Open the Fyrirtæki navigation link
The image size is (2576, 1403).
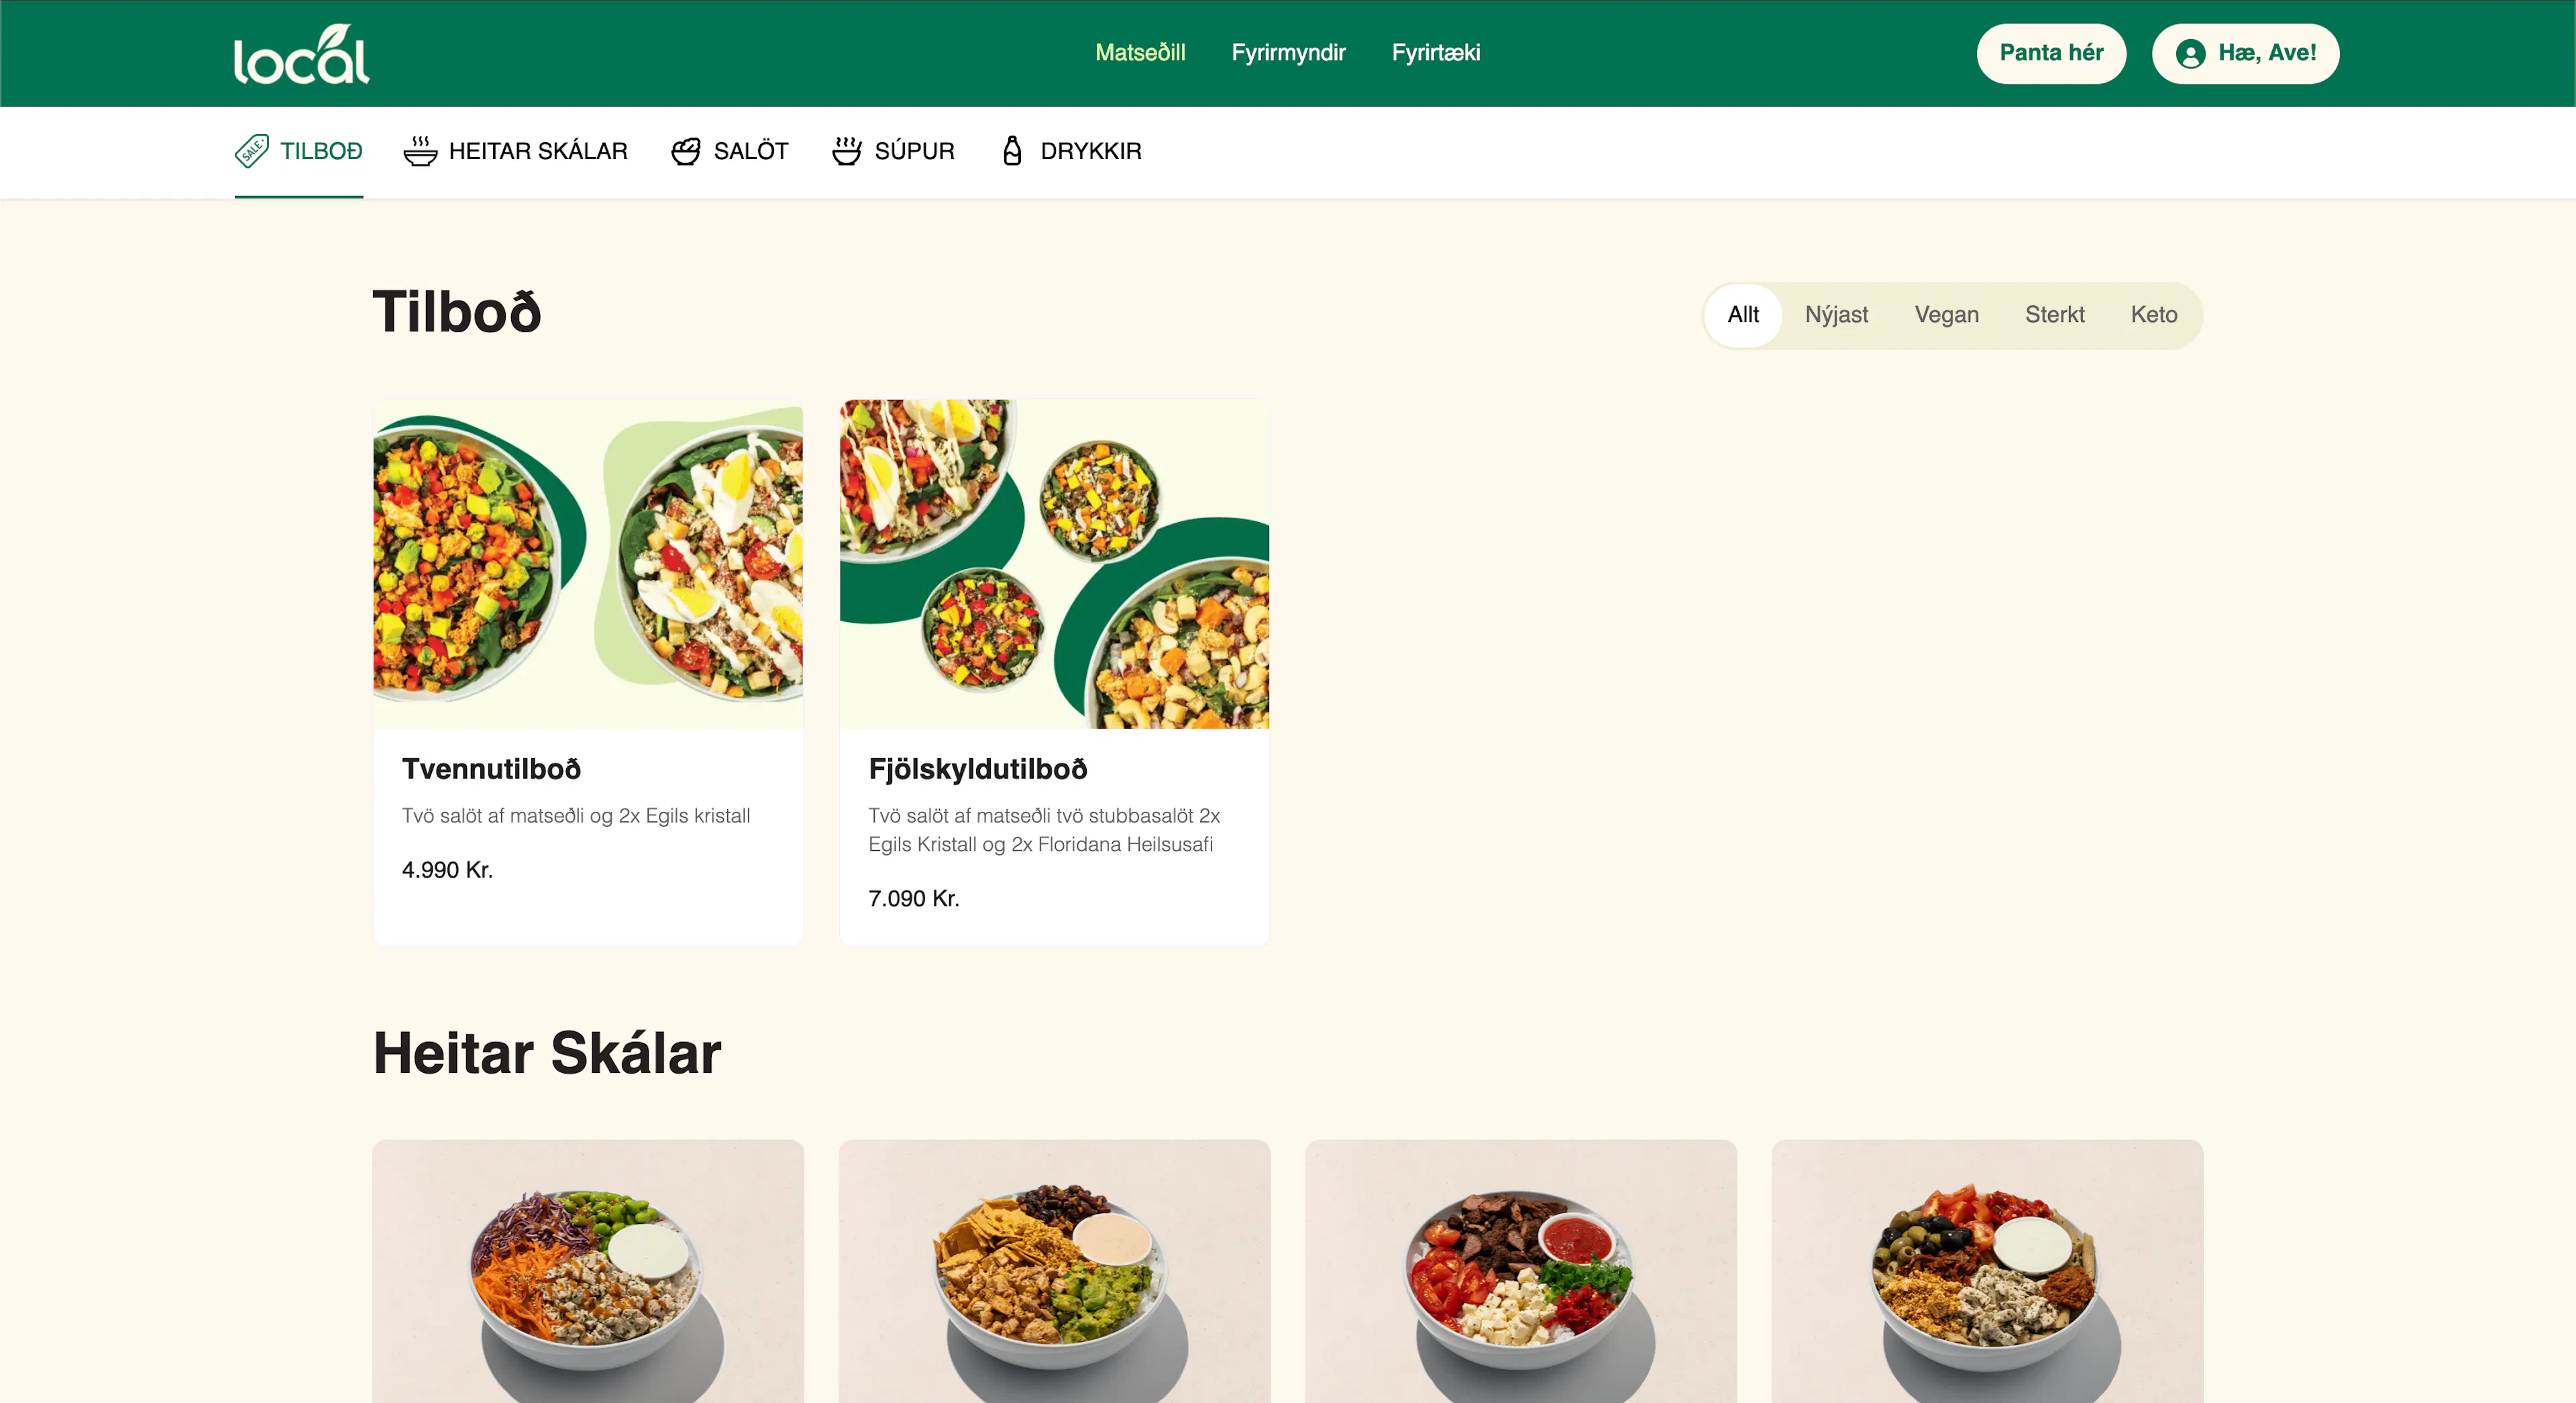(x=1435, y=53)
